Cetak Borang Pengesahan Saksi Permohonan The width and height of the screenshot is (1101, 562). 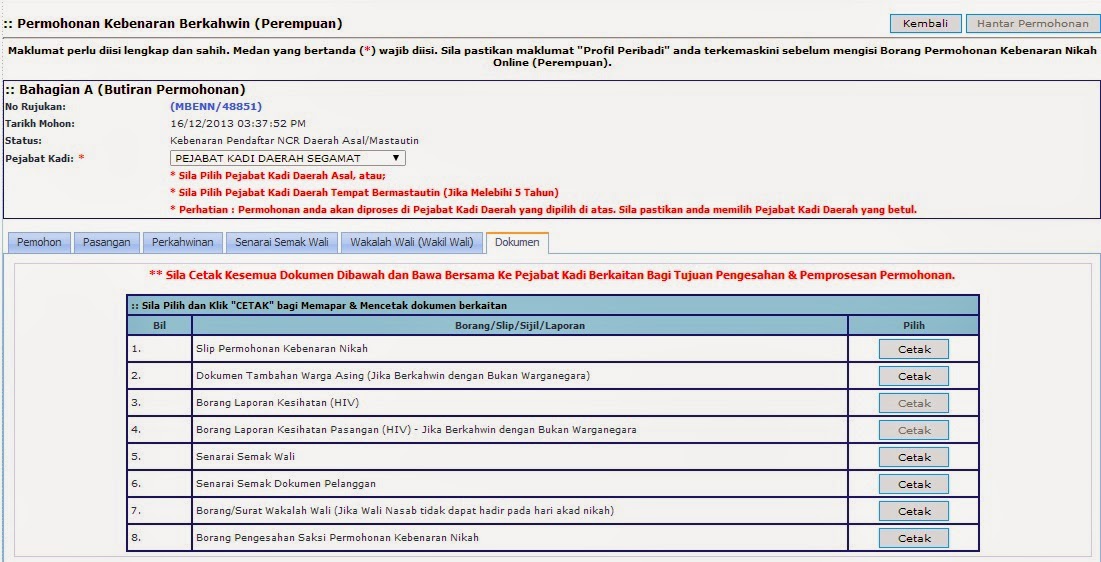coord(914,538)
